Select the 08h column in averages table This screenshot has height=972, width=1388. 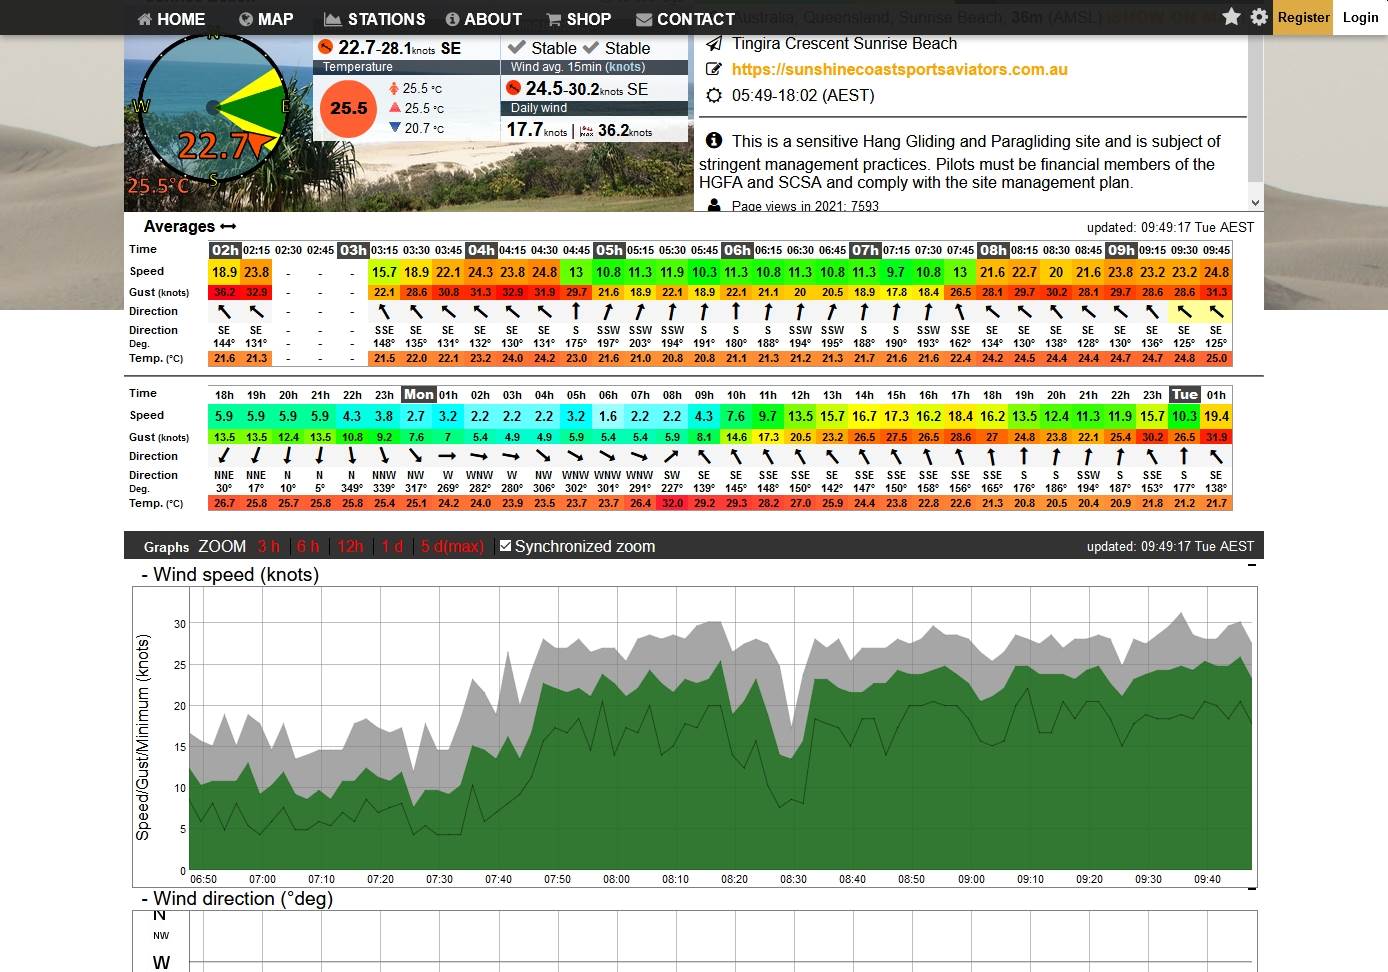pos(992,250)
